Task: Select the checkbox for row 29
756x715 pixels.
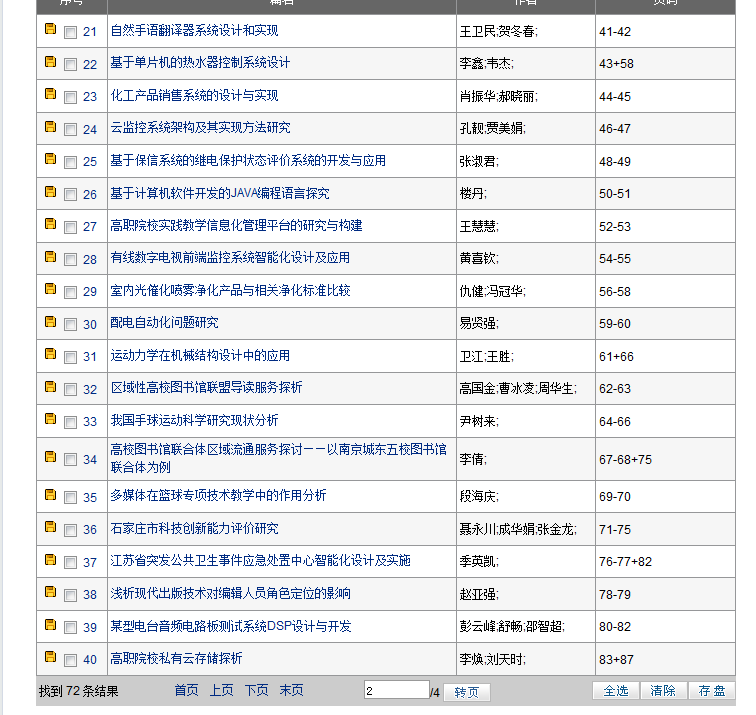Action: tap(70, 292)
